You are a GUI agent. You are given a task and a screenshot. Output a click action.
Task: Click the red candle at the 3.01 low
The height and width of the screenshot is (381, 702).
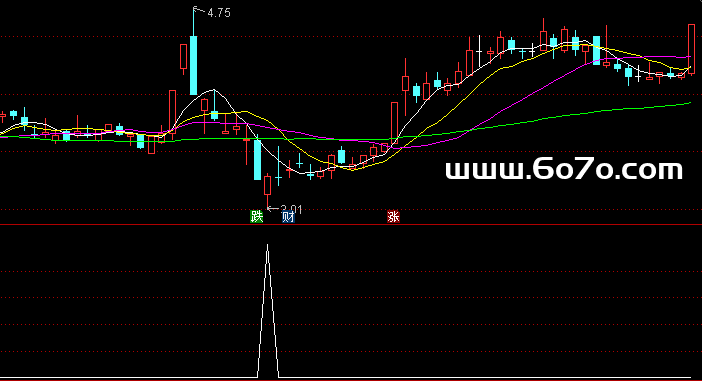click(268, 185)
